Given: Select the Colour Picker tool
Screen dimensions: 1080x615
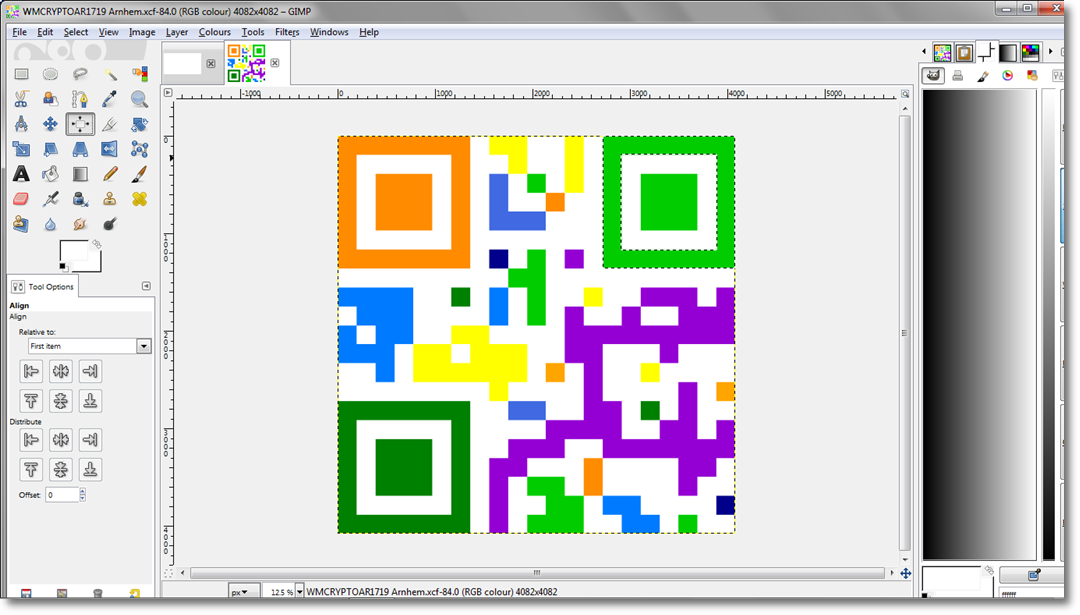Looking at the screenshot, I should 110,99.
